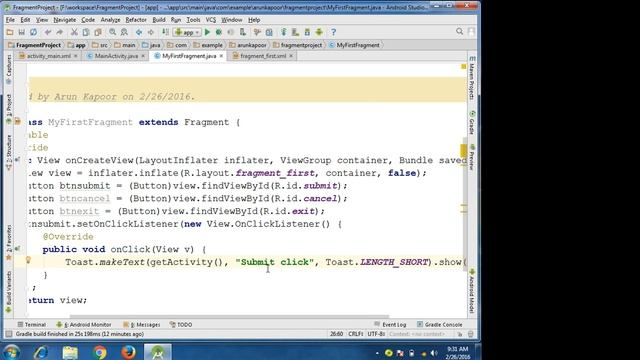Open the app run configuration dropdown

coord(187,32)
